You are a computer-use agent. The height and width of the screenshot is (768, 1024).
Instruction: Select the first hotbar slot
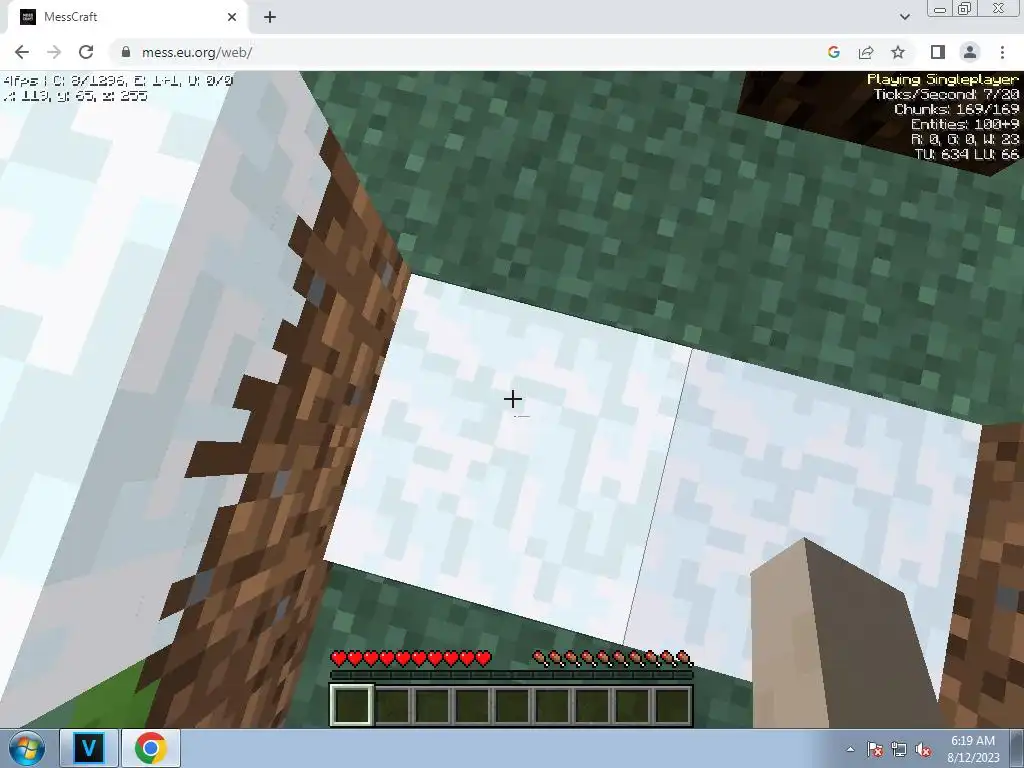[352, 705]
